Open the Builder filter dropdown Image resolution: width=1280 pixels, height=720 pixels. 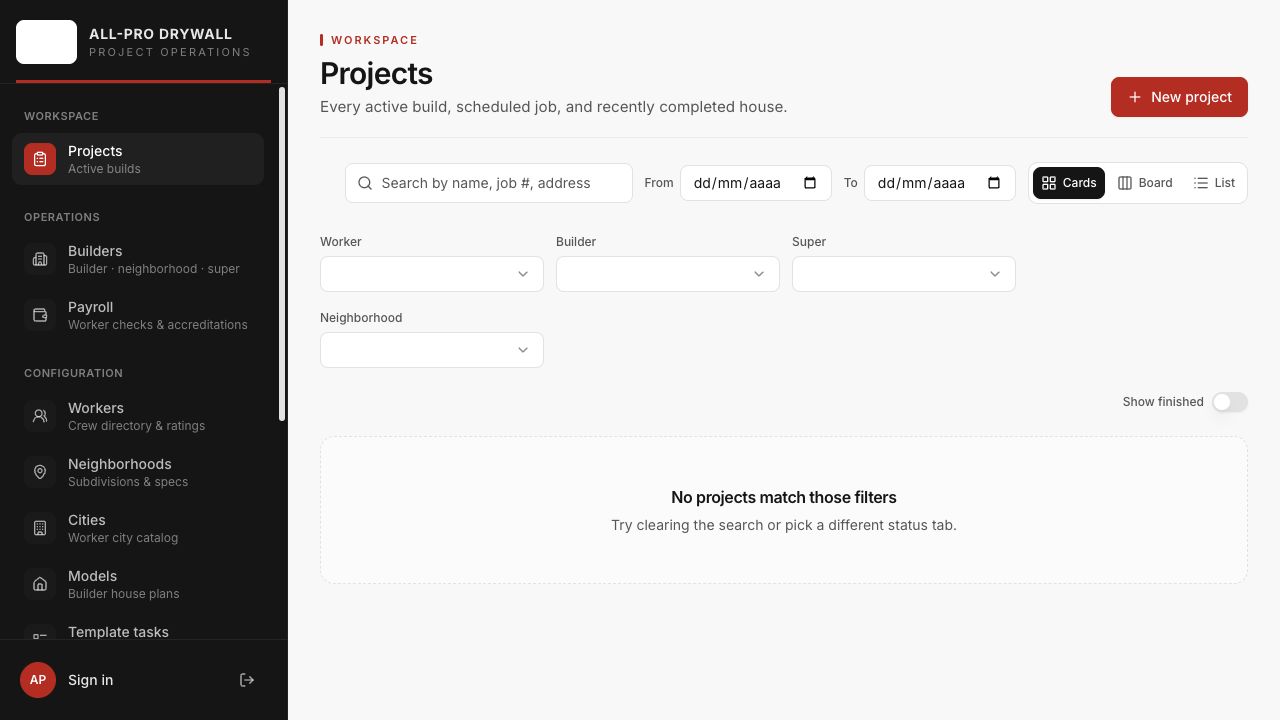668,274
